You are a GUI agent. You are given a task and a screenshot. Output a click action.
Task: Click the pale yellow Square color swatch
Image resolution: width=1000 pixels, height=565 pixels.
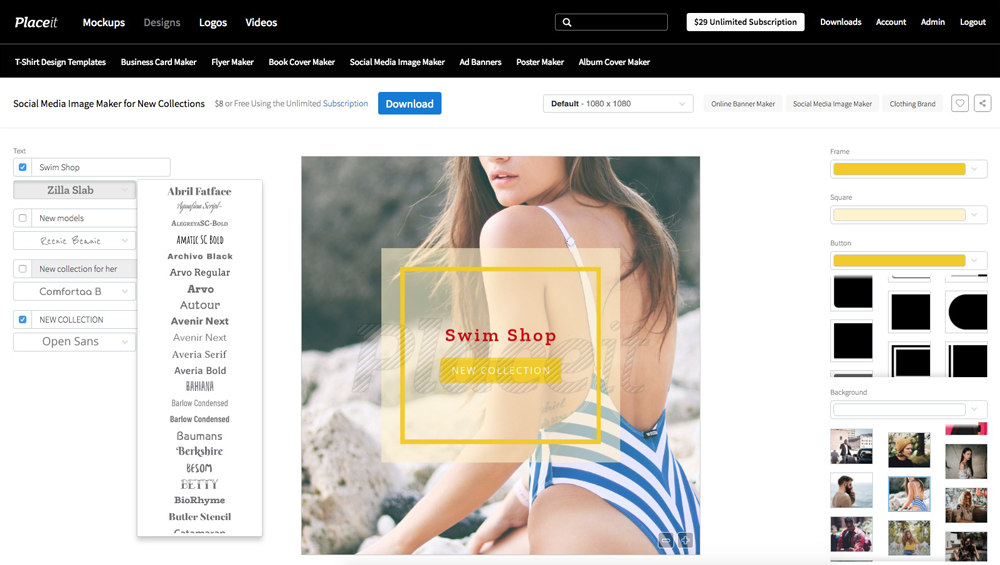tap(899, 215)
